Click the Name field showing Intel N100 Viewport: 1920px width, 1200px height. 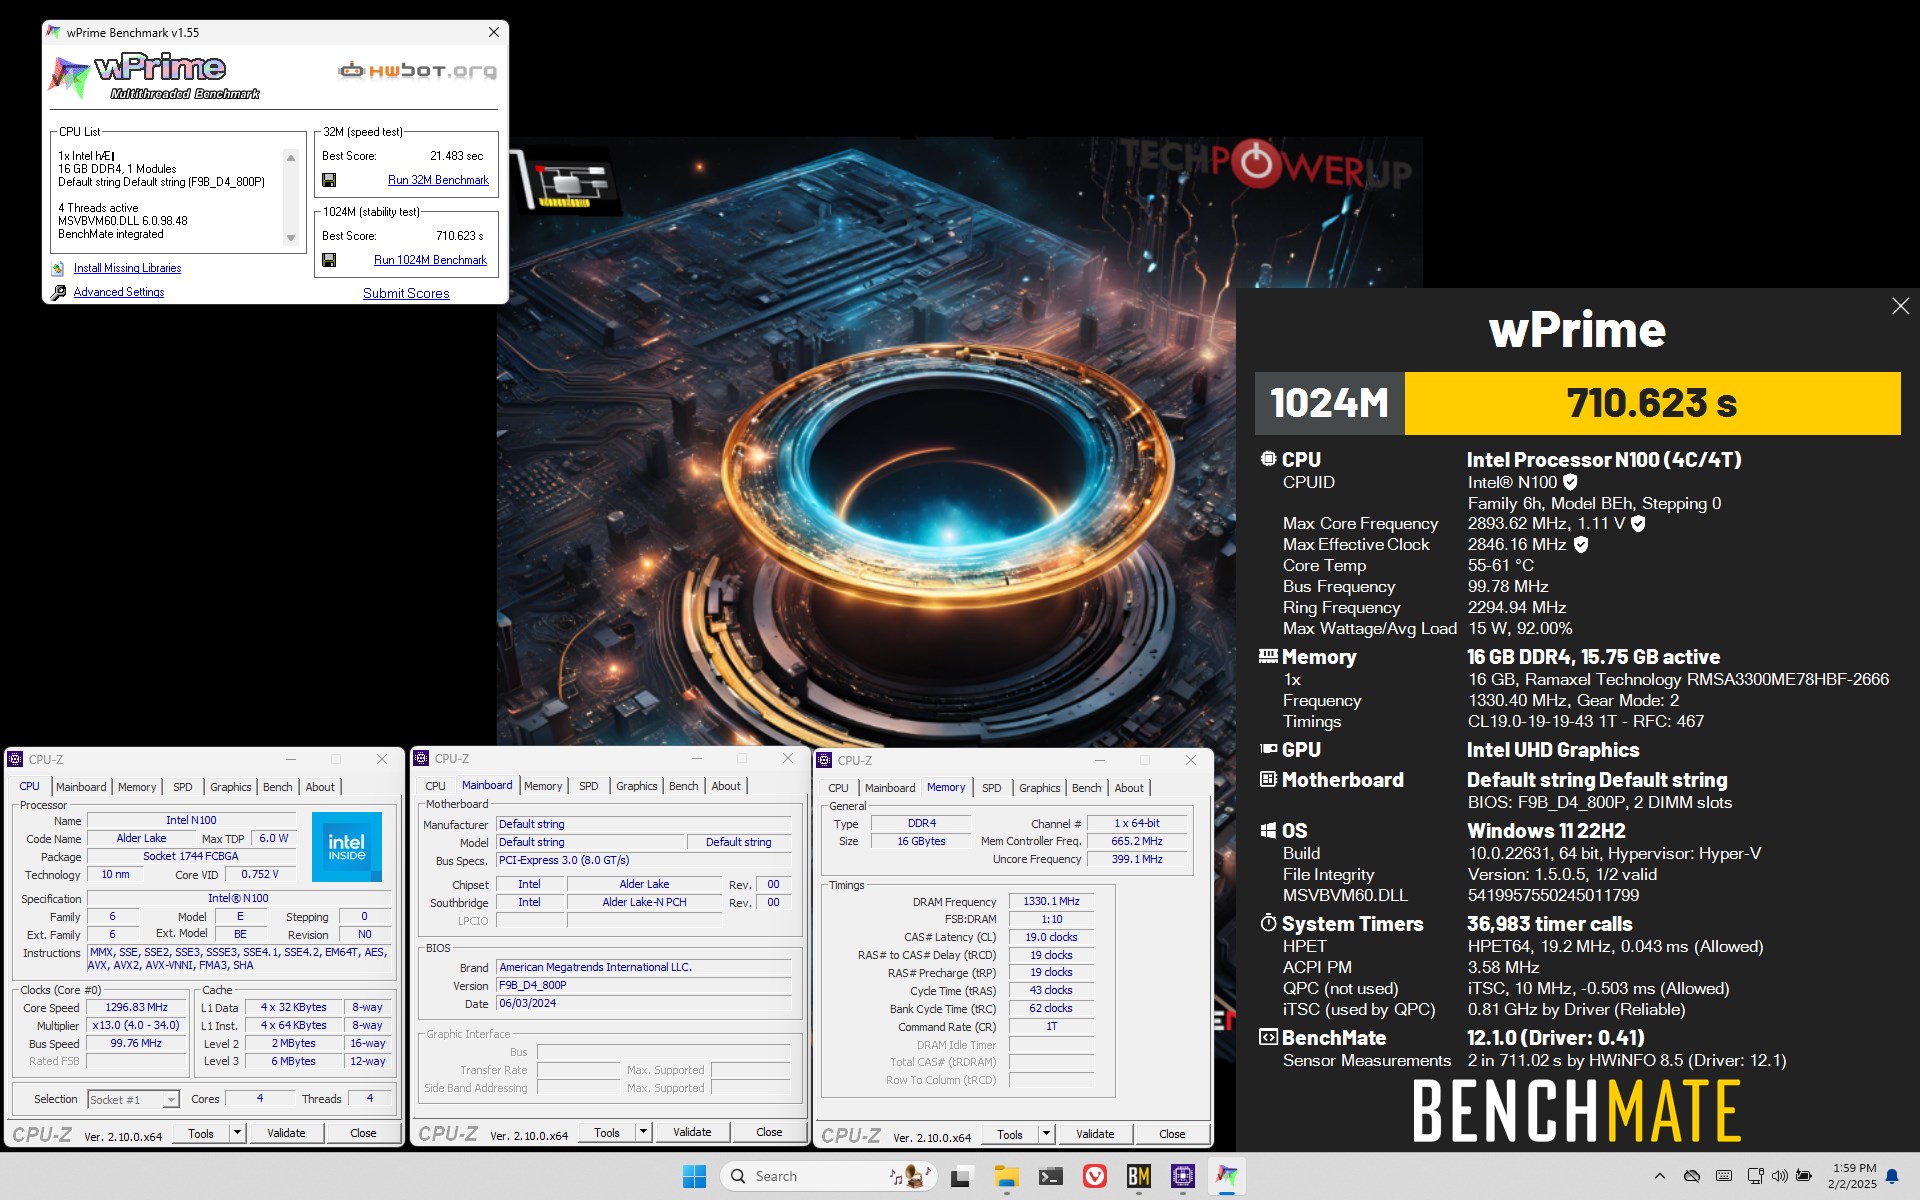[x=191, y=820]
